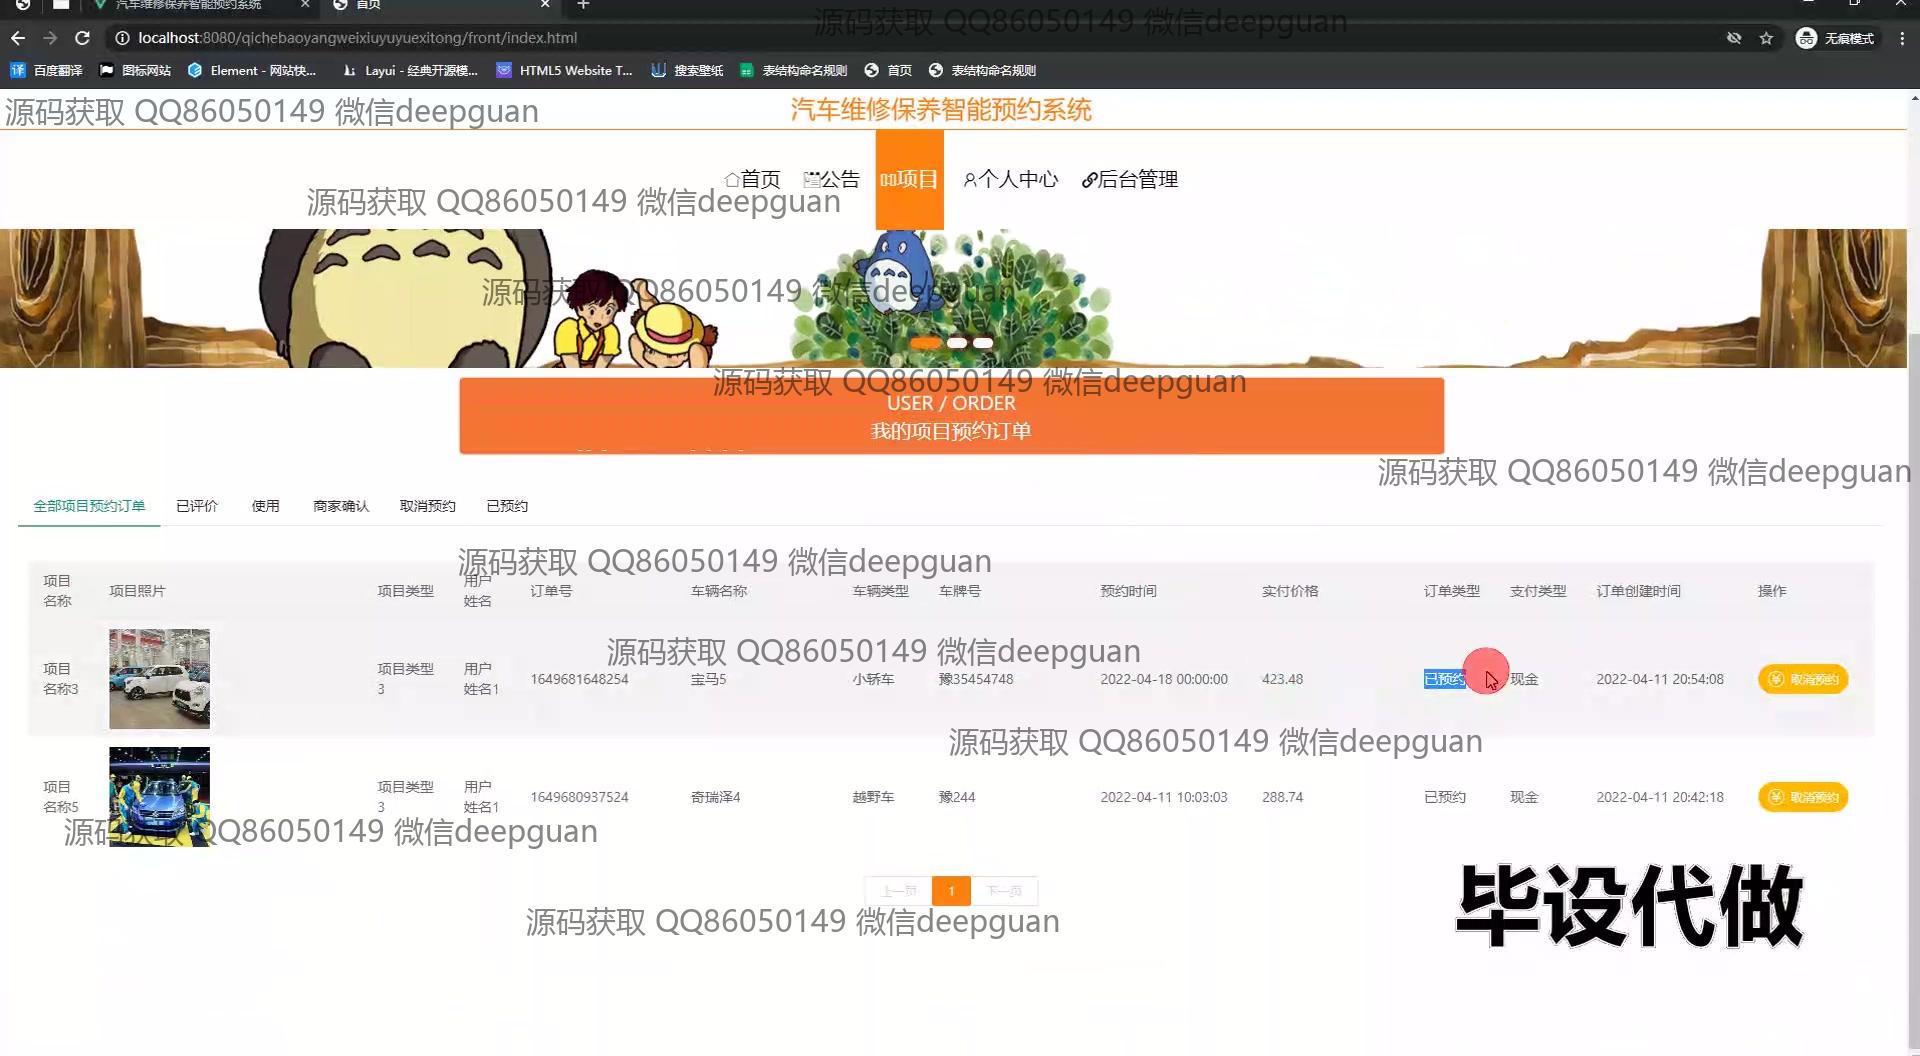The image size is (1920, 1056).
Task: Reload the current page
Action: point(83,38)
